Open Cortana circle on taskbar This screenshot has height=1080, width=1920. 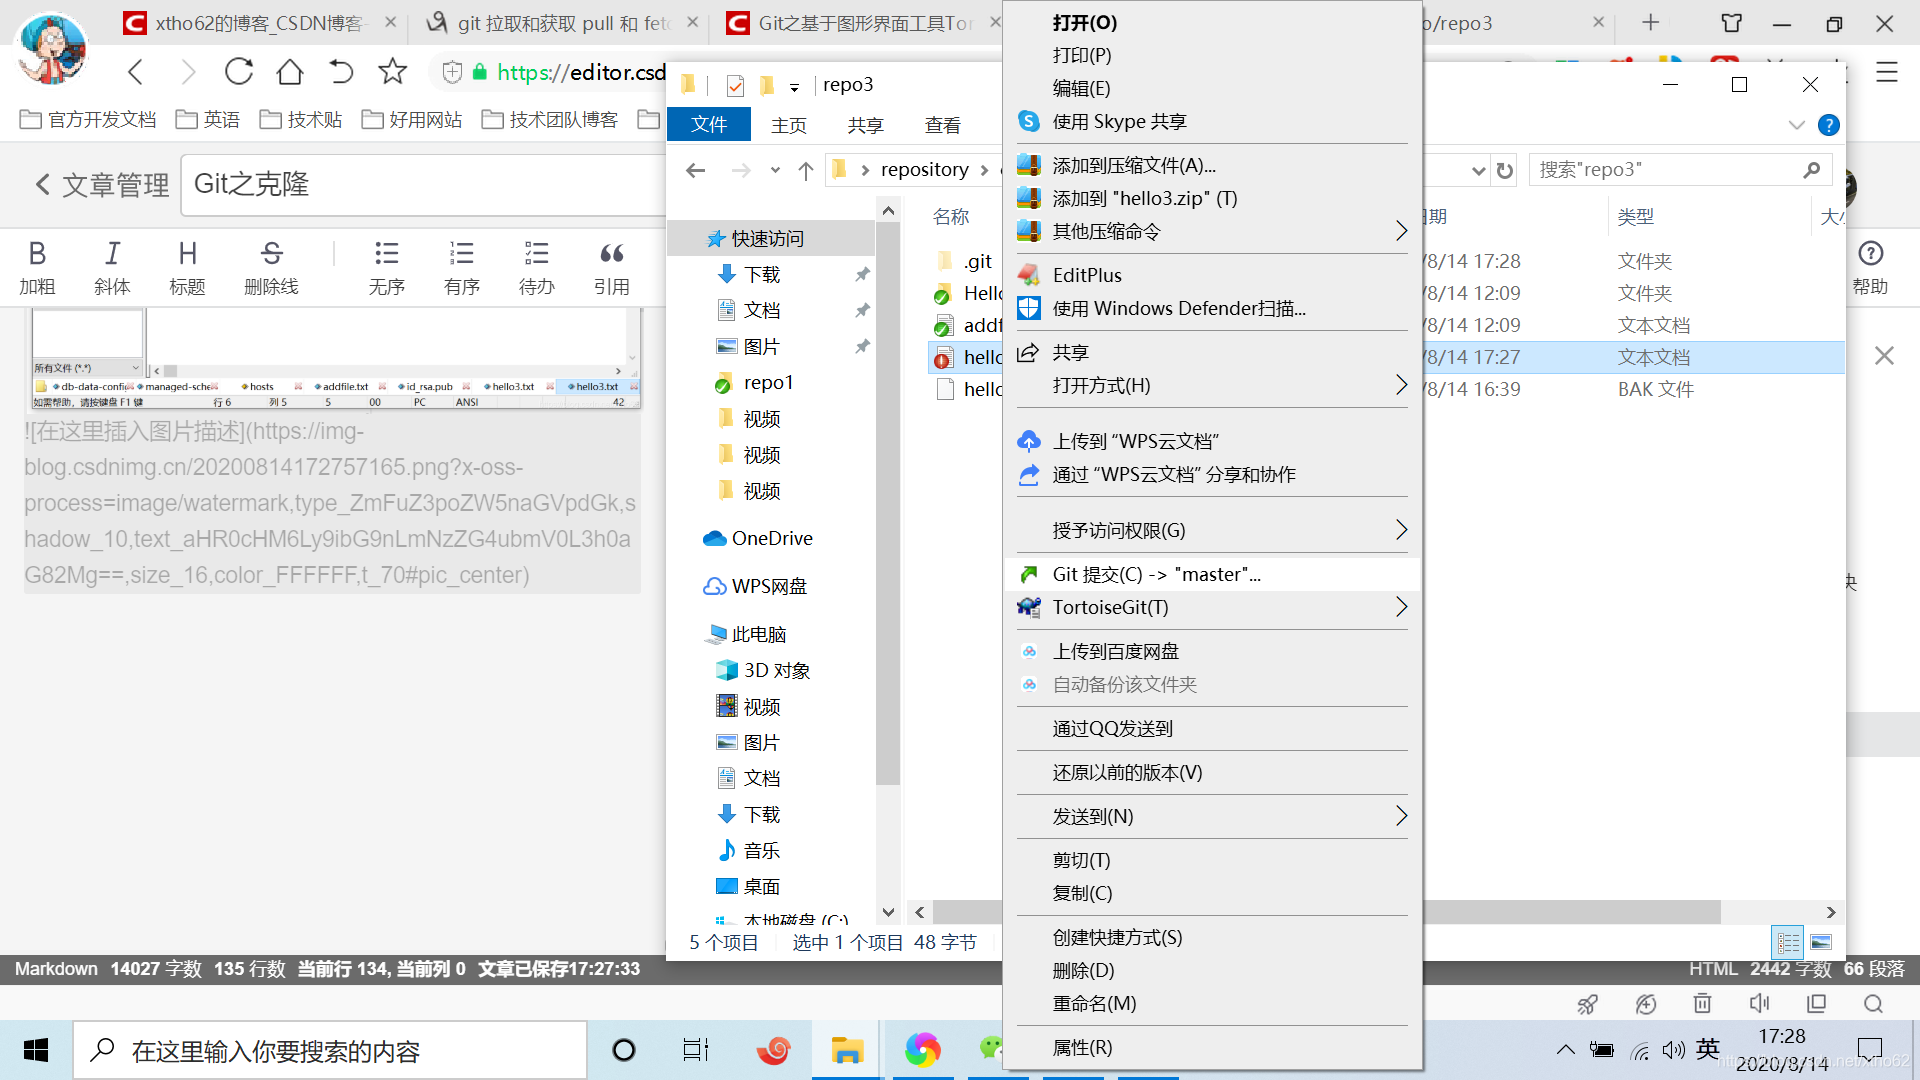624,1050
